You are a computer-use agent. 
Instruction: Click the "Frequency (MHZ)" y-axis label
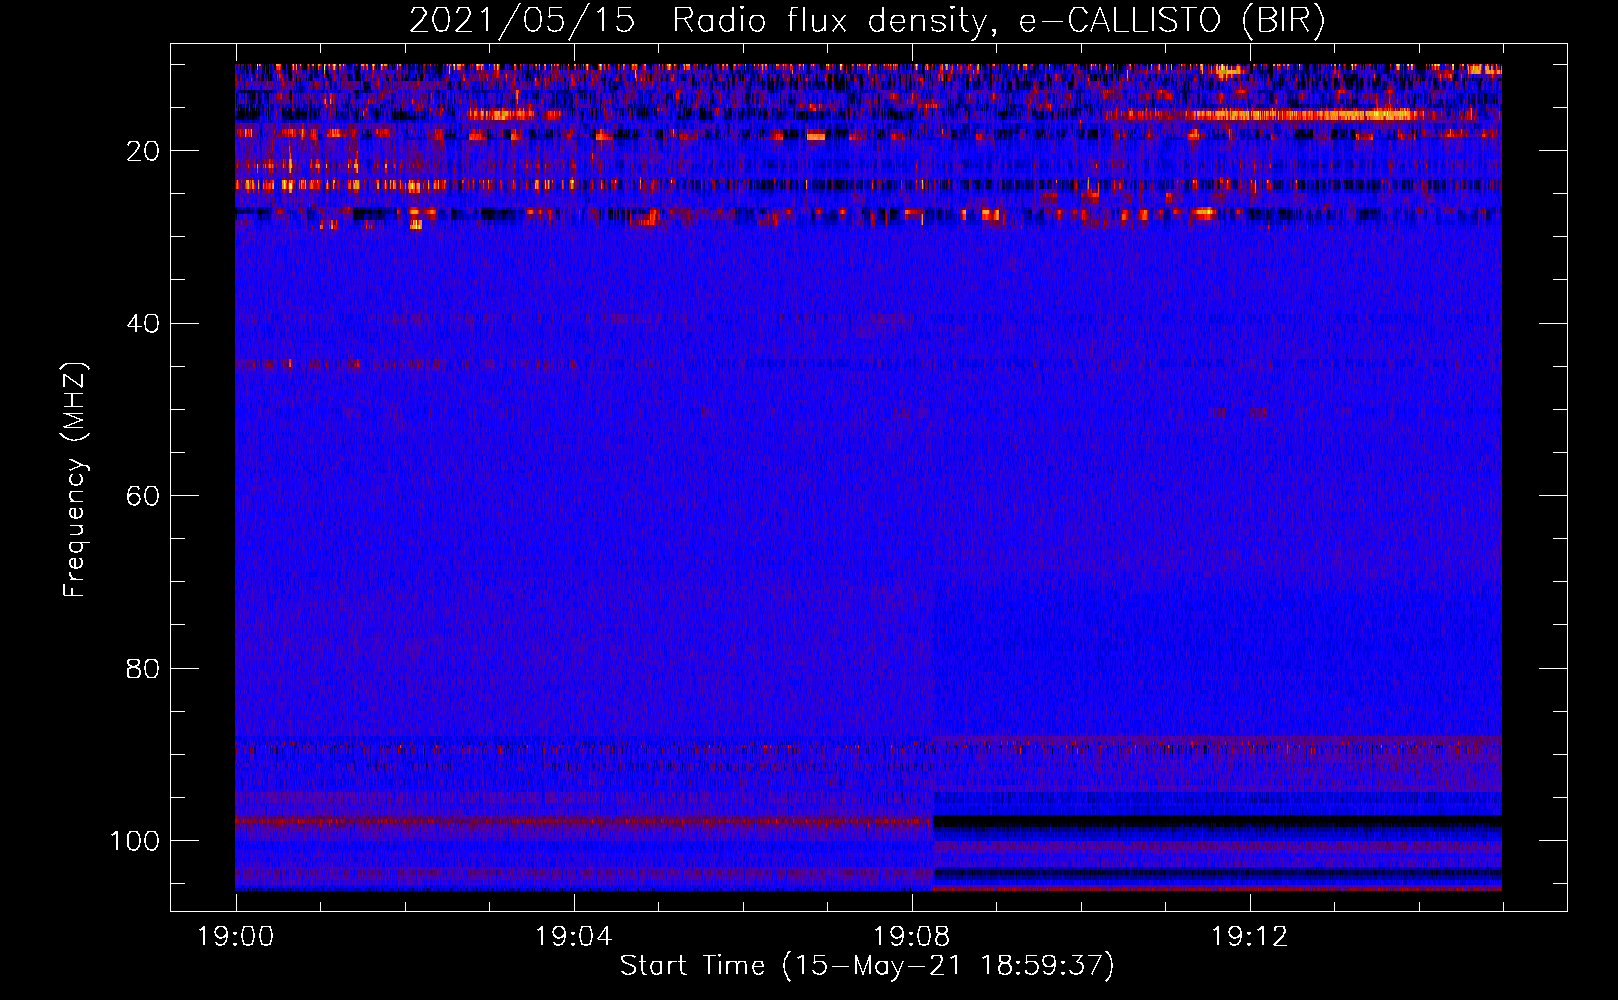75,479
